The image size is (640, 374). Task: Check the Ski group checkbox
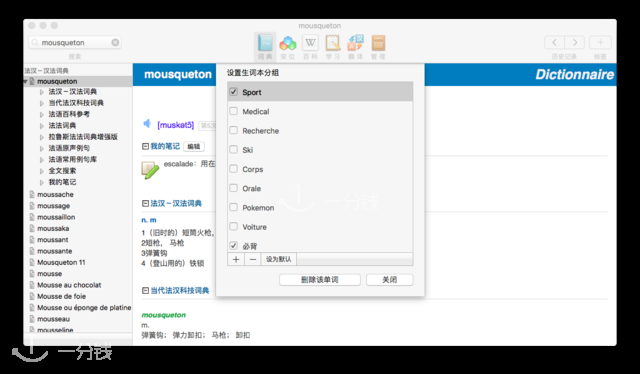pos(233,149)
